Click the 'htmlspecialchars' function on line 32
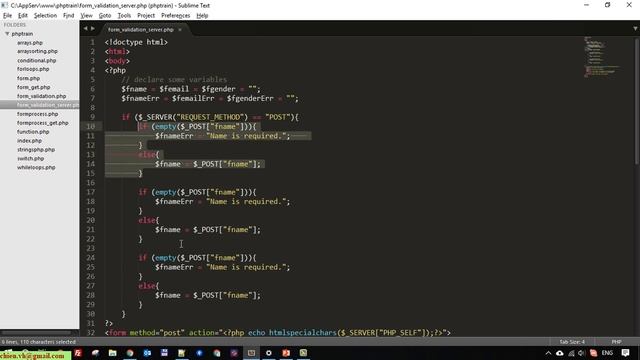The height and width of the screenshot is (360, 640). coord(302,333)
